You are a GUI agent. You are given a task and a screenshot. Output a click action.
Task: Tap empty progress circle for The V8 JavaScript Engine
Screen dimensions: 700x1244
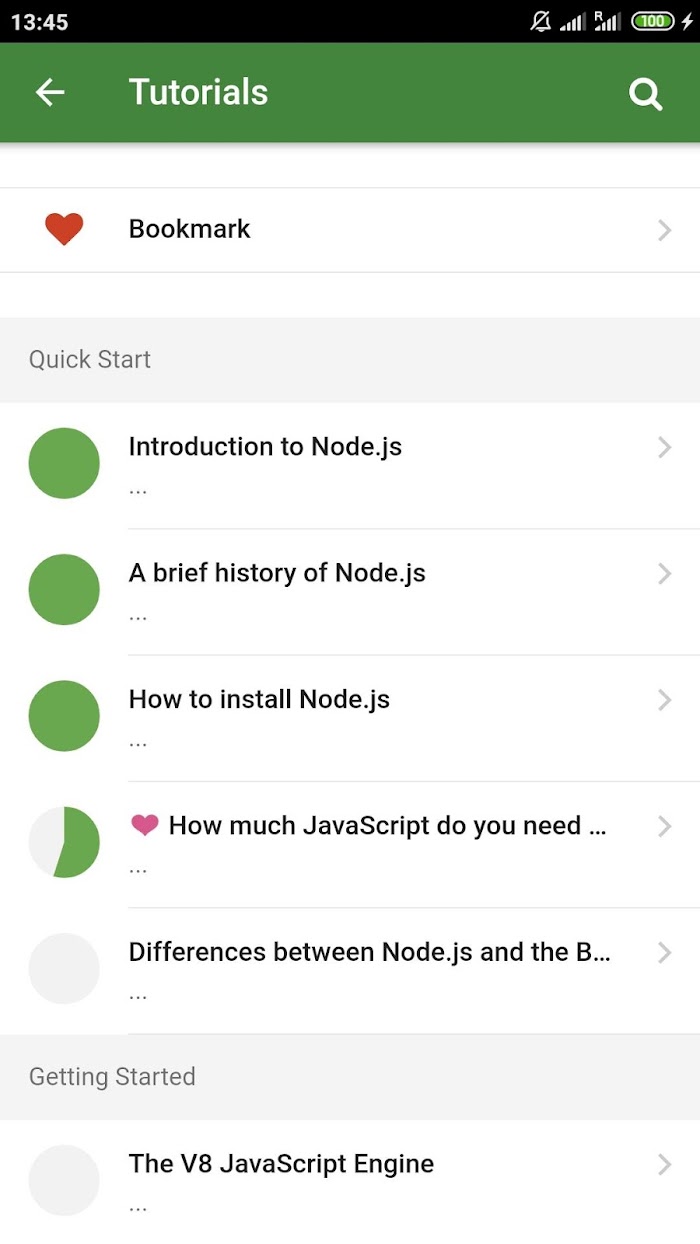click(x=64, y=1180)
